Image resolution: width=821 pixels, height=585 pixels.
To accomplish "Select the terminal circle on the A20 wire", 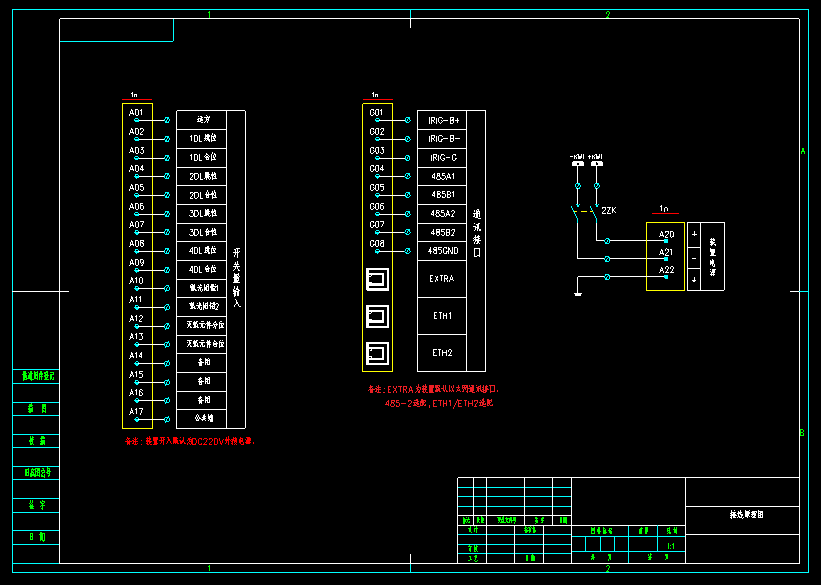I will pyautogui.click(x=608, y=240).
